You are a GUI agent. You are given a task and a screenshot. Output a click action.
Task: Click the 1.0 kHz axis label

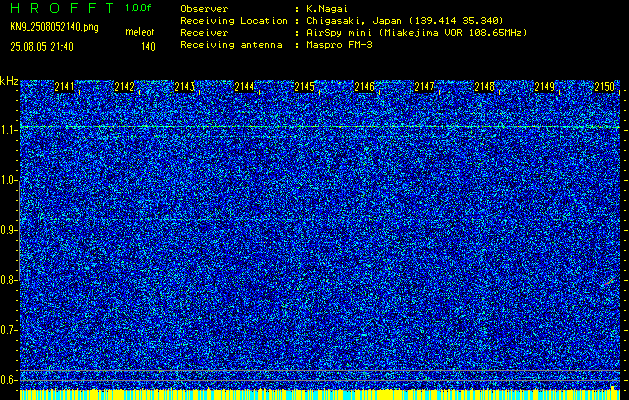click(x=7, y=180)
